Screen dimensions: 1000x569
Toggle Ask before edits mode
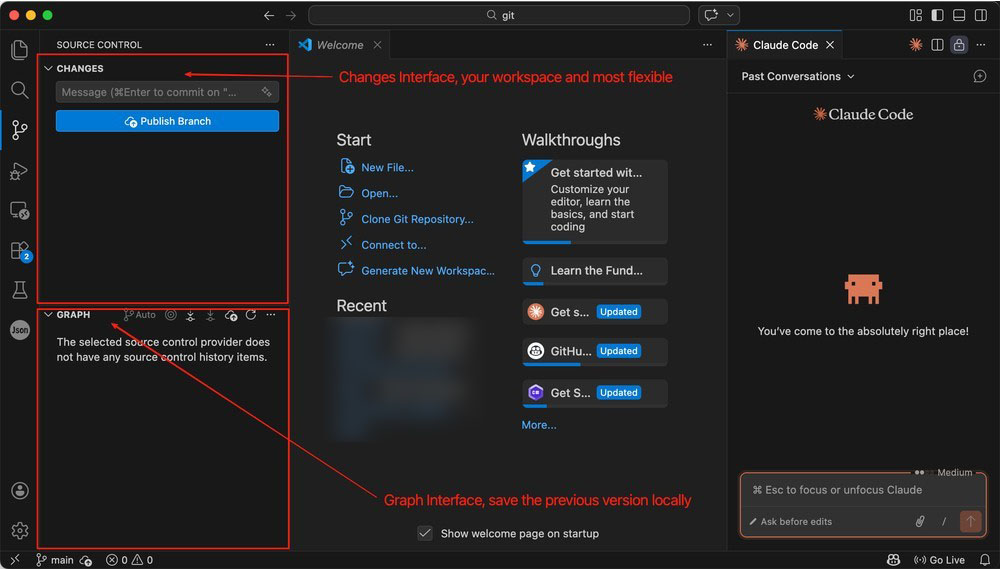pos(791,521)
